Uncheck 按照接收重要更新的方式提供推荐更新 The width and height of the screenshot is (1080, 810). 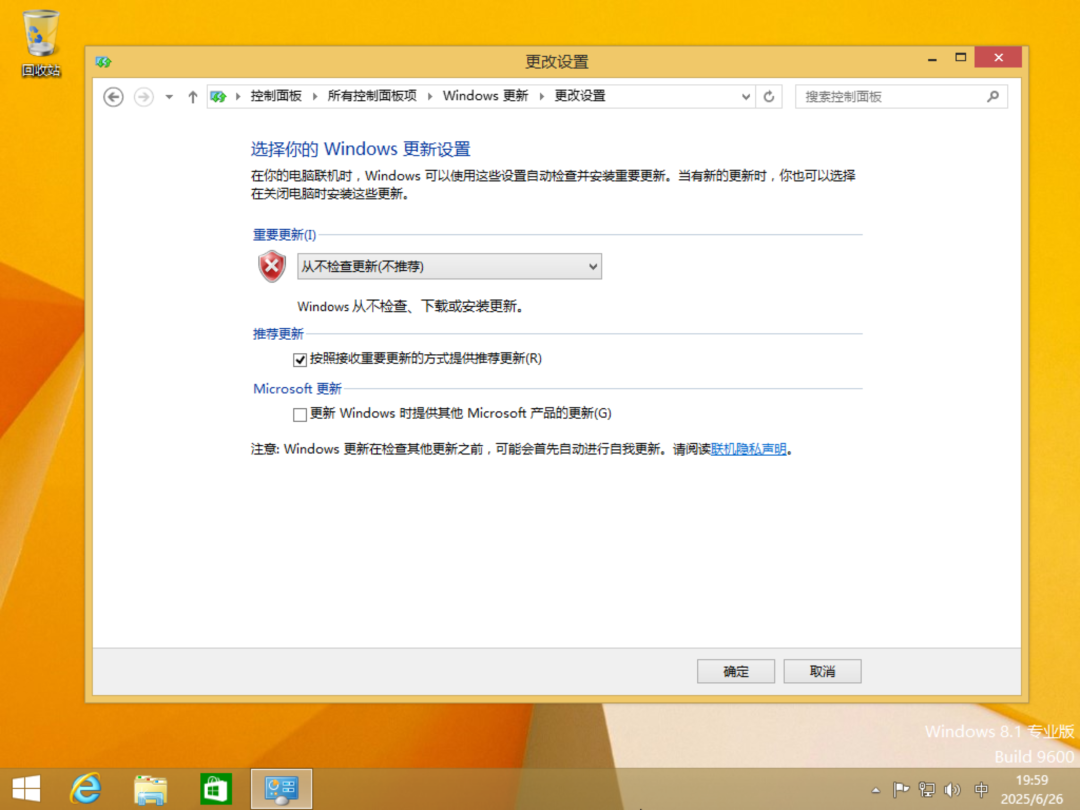pos(300,360)
